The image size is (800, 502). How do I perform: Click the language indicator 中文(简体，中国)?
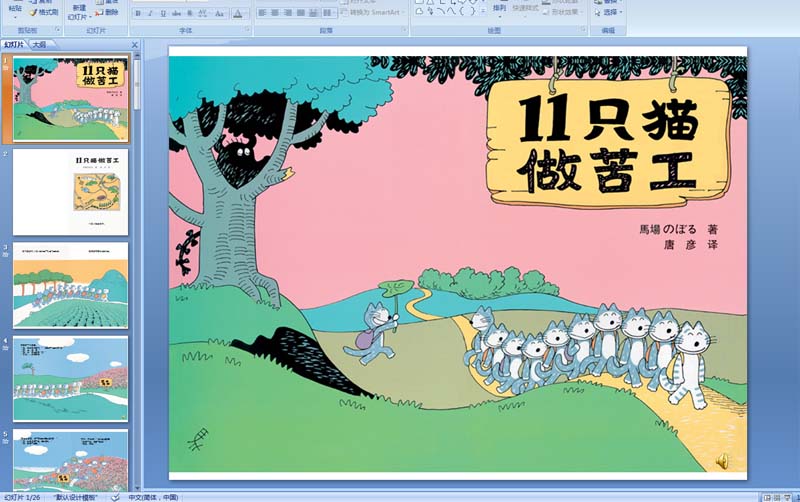(x=153, y=497)
